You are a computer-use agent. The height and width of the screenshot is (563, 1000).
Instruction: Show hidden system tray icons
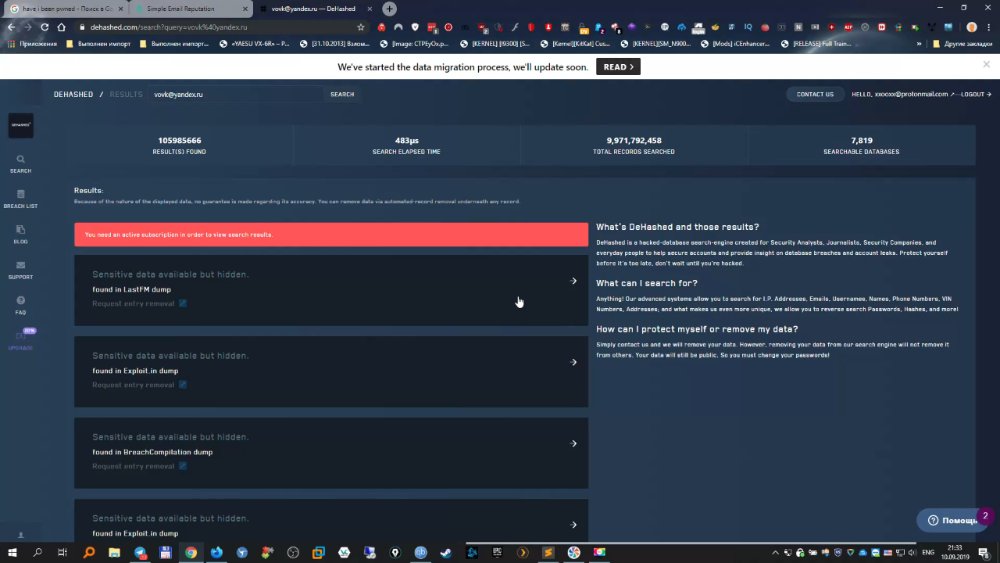[776, 552]
